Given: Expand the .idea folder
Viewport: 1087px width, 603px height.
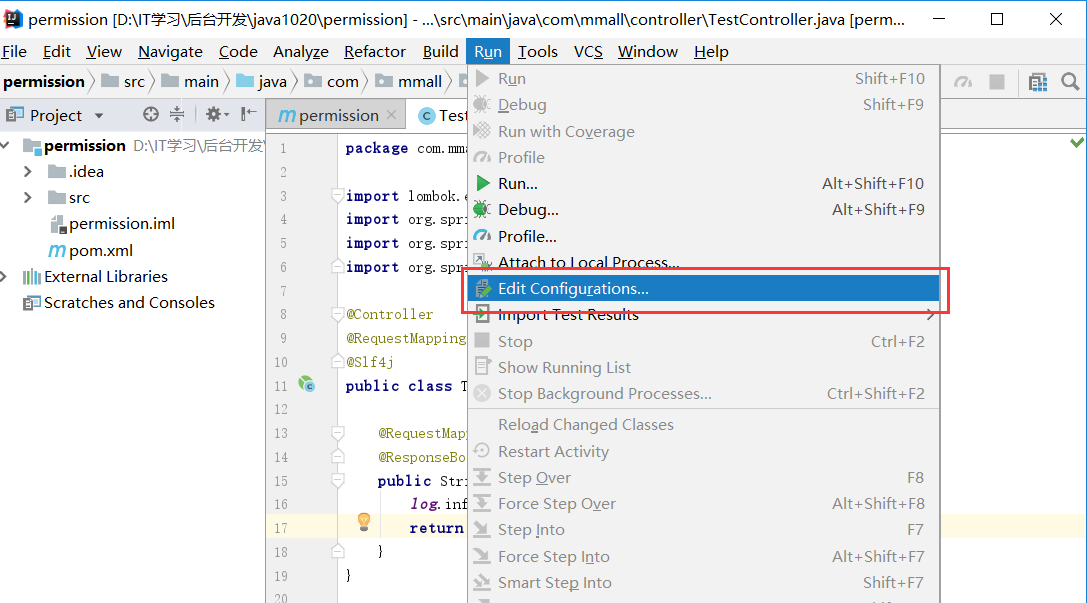Looking at the screenshot, I should (x=27, y=172).
